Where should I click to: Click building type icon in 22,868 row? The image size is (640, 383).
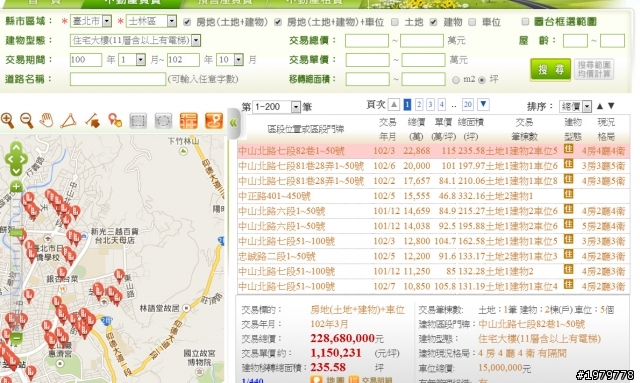click(569, 149)
